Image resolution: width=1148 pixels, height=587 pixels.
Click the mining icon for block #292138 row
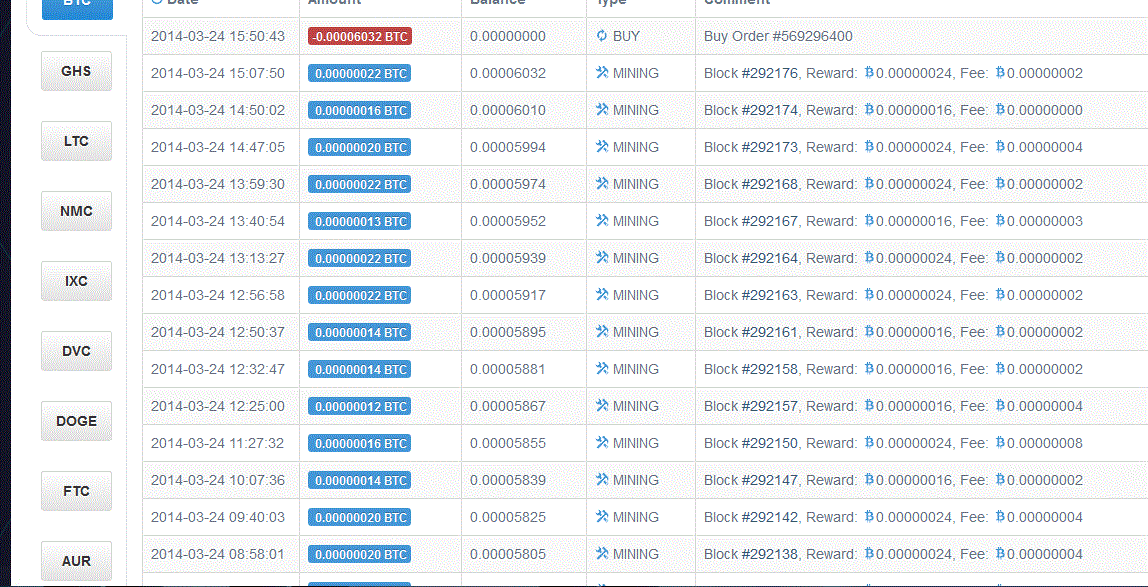pyautogui.click(x=602, y=553)
